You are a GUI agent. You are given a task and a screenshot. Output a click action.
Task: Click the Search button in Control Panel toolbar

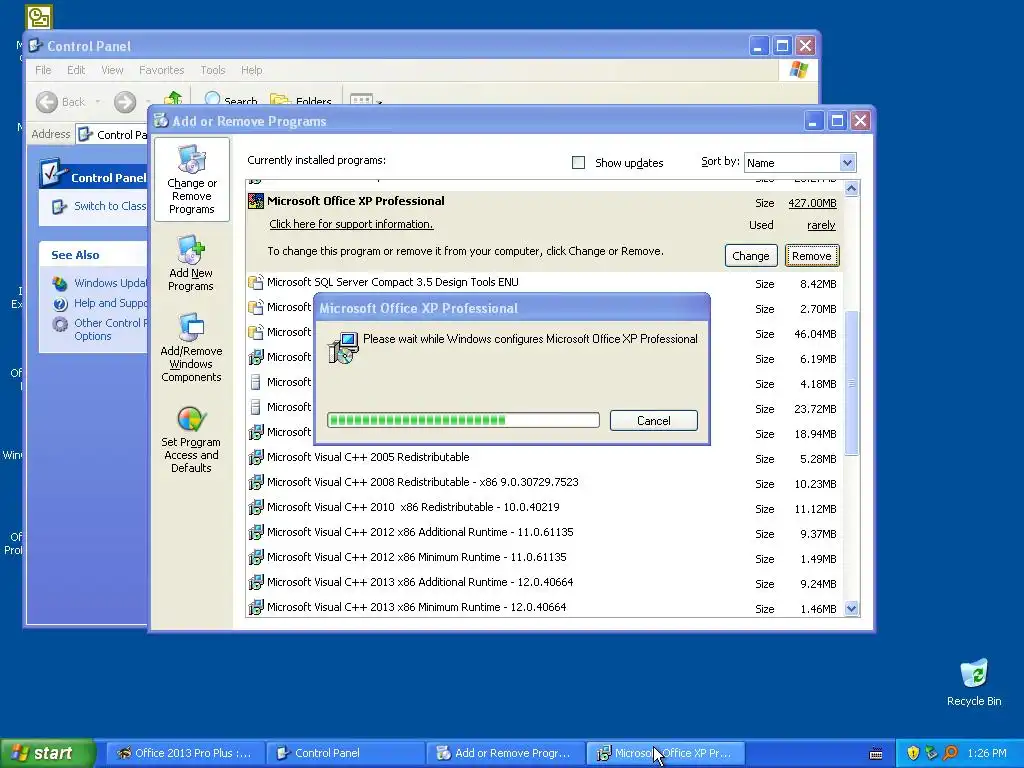pyautogui.click(x=231, y=101)
